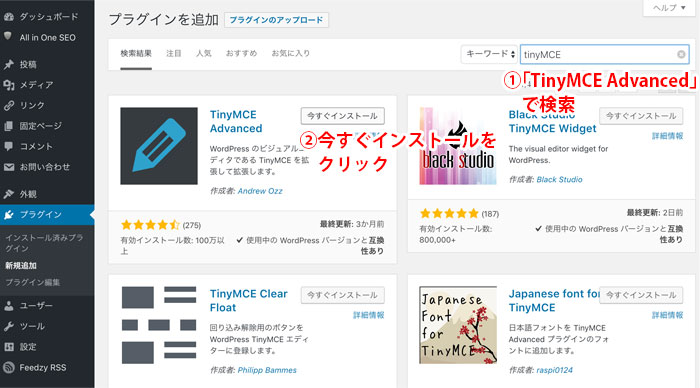Install TinyMCE Advanced with 今すぐインストール
The image size is (700, 388).
point(342,116)
